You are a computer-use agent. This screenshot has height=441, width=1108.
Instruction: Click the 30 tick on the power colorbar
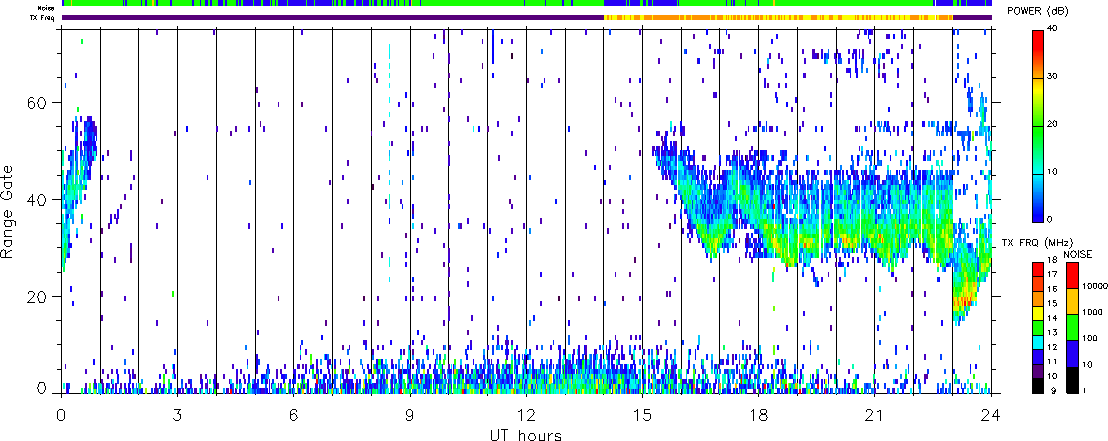tap(1053, 76)
